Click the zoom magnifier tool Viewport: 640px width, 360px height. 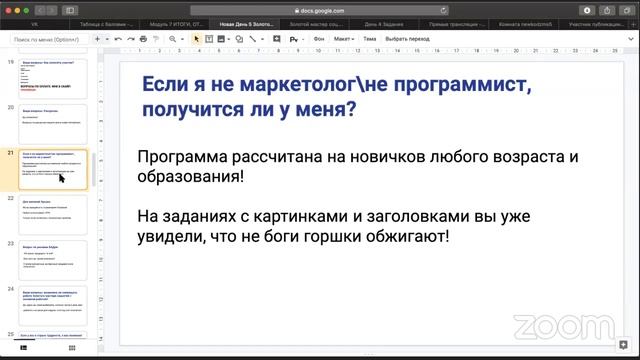(173, 39)
